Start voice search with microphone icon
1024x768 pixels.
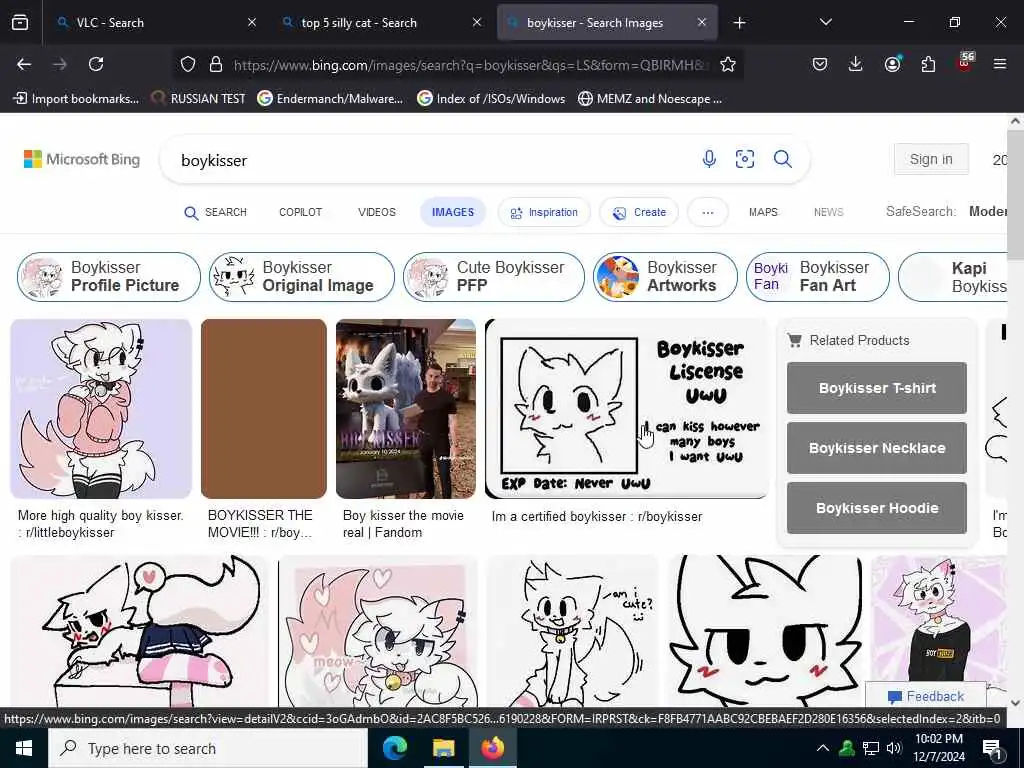(709, 159)
